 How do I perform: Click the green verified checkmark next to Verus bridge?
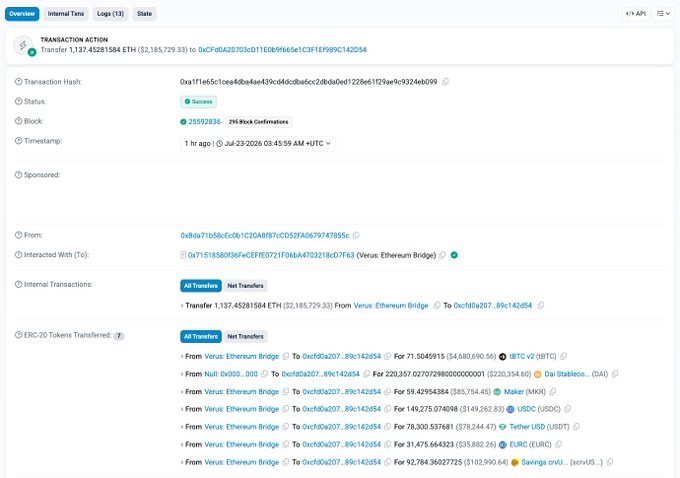coord(454,255)
